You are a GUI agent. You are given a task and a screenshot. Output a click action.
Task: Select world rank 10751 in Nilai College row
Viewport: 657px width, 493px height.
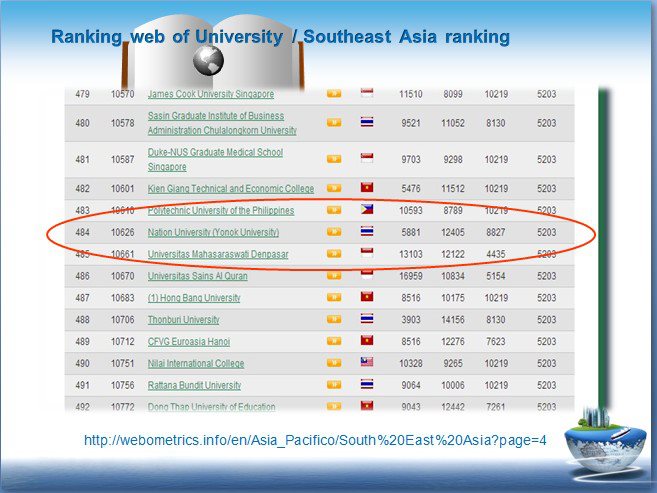coord(122,363)
